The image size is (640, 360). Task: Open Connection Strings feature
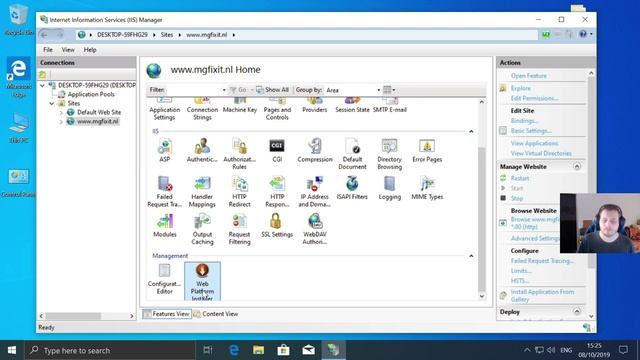coord(202,109)
